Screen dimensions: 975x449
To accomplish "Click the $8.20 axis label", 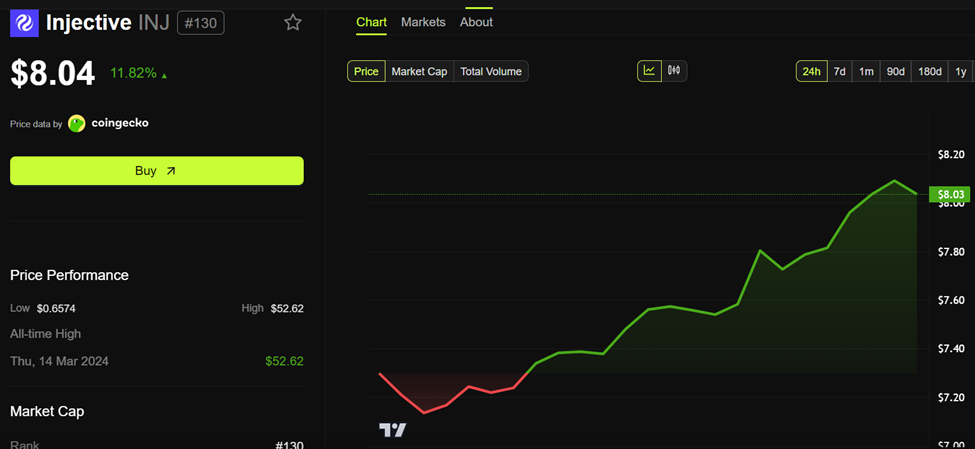I will [951, 155].
